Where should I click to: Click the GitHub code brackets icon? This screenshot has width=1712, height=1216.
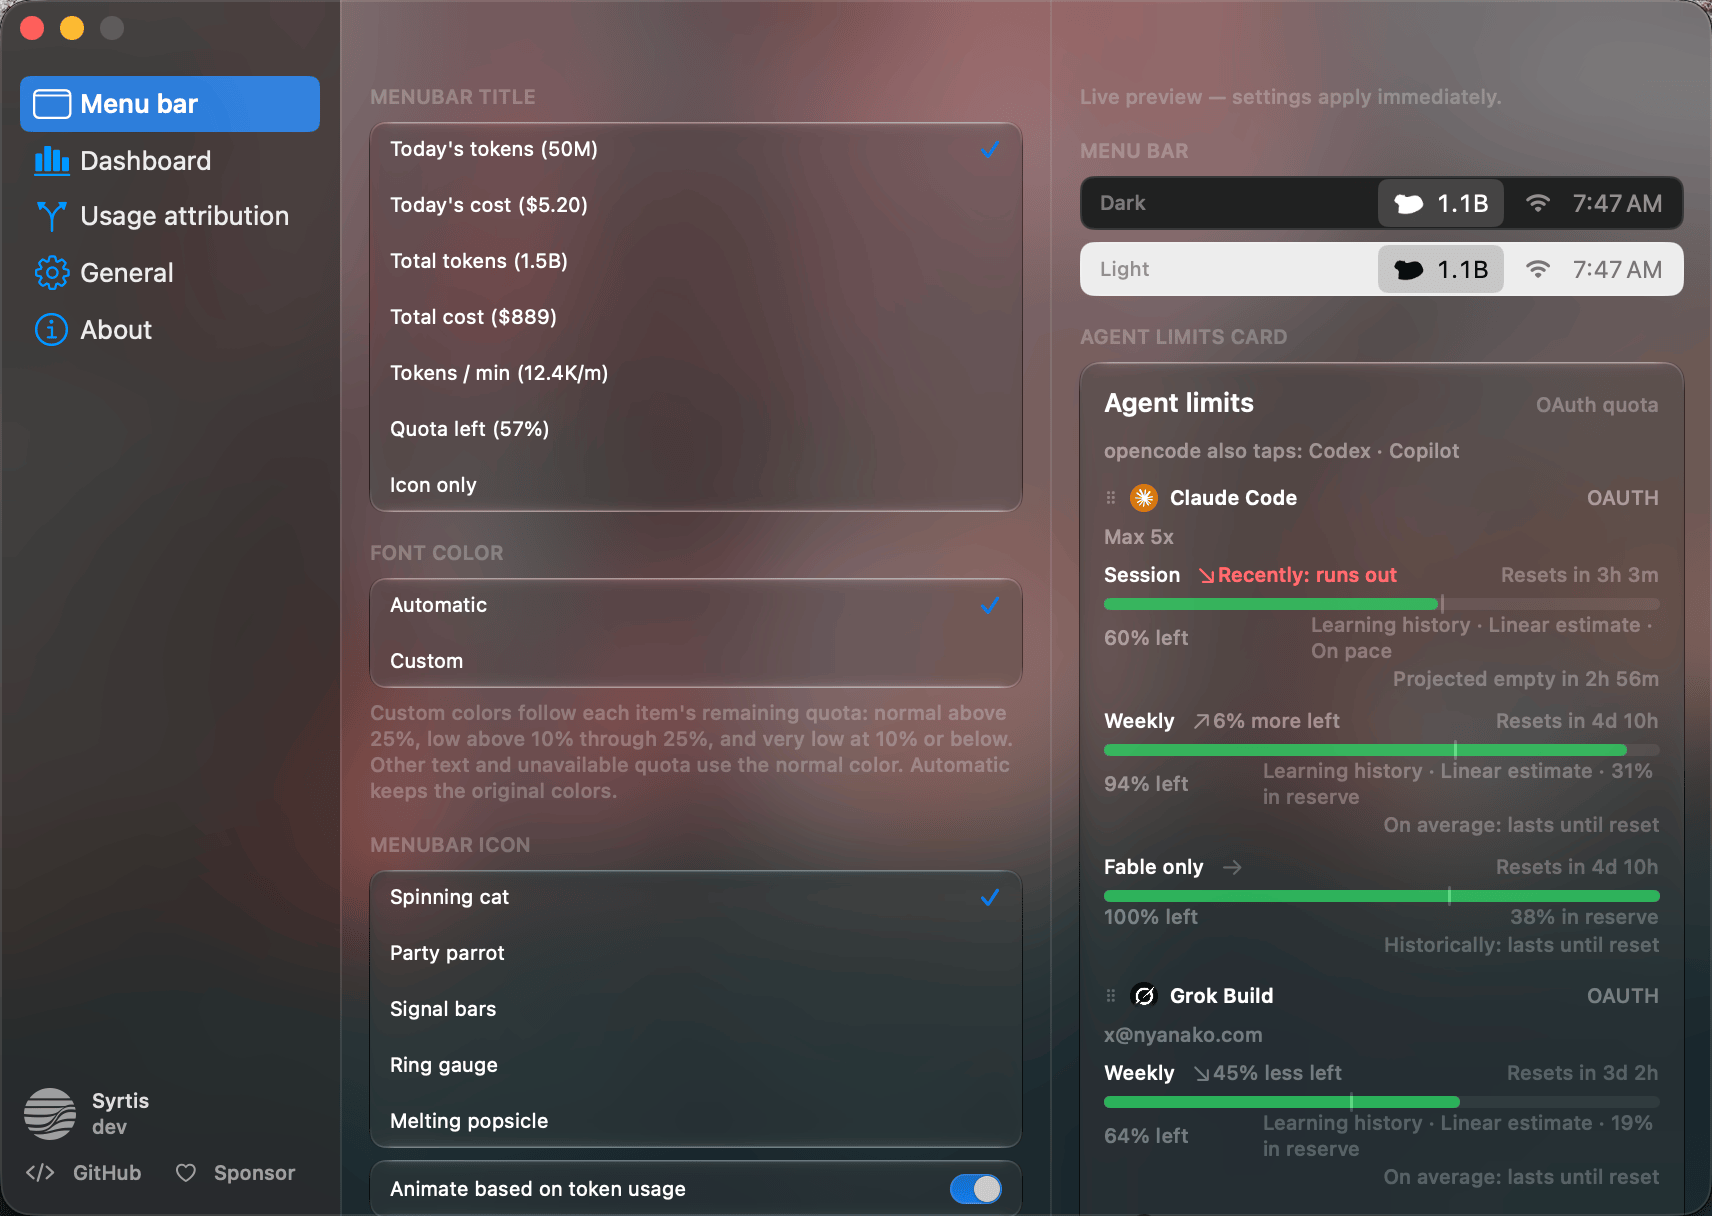pyautogui.click(x=40, y=1173)
